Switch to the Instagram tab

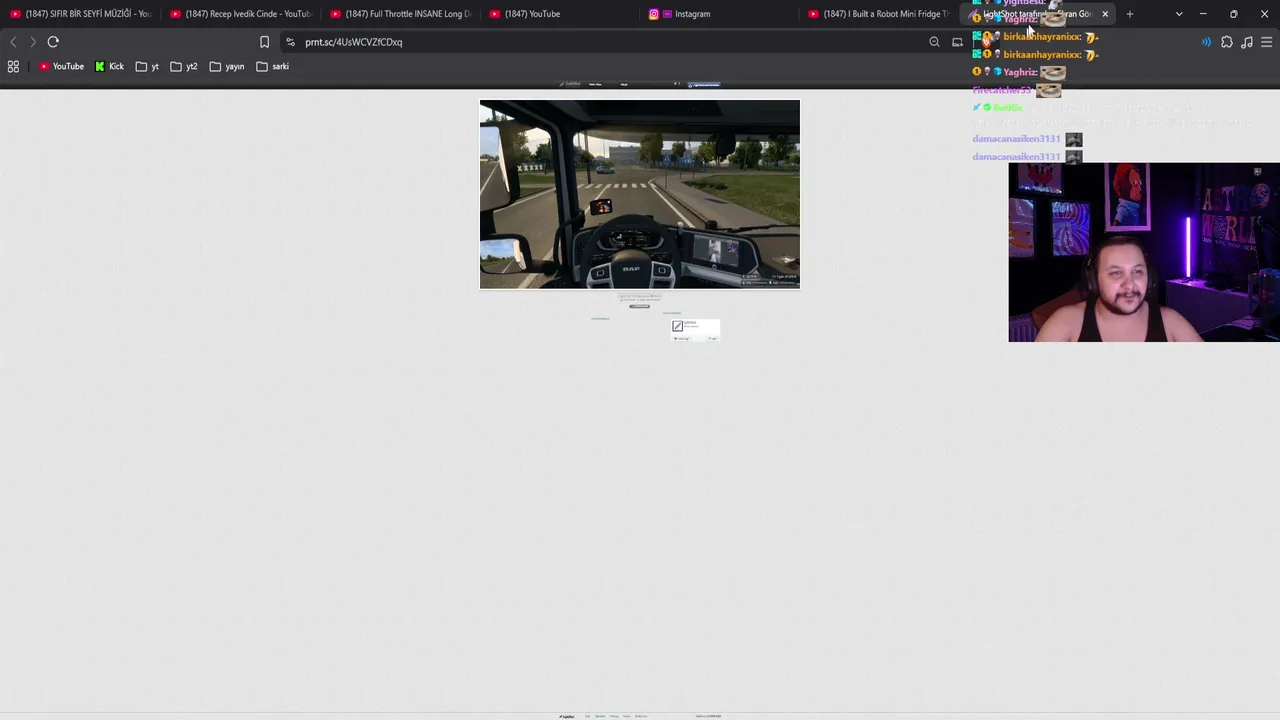pyautogui.click(x=720, y=14)
